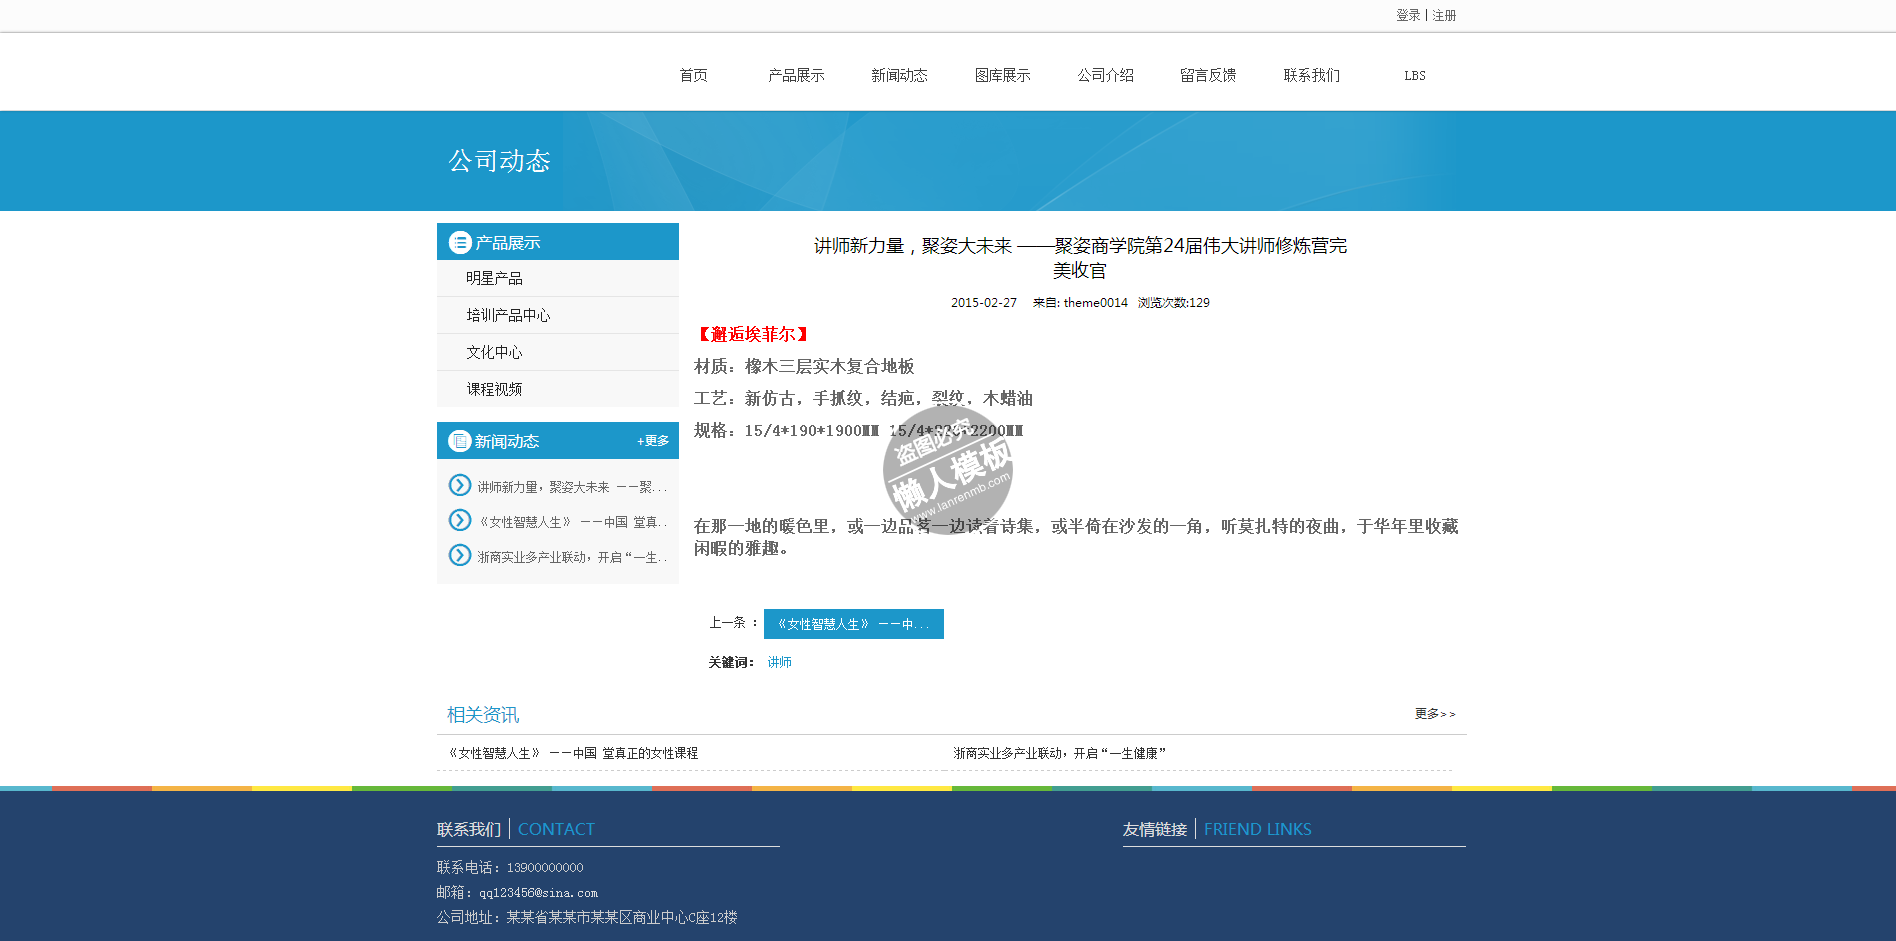This screenshot has height=941, width=1896.
Task: Select 培训产品中心 from sidebar list
Action: click(508, 315)
